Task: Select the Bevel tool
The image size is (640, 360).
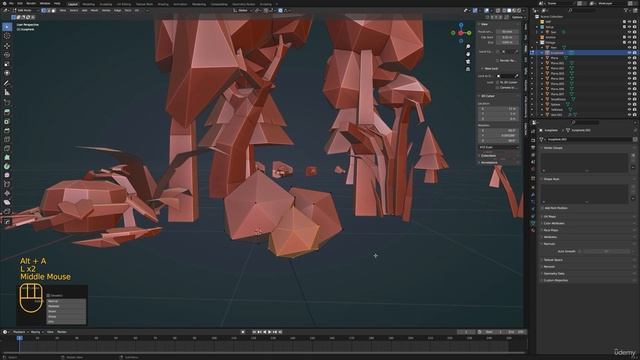Action: pyautogui.click(x=7, y=131)
